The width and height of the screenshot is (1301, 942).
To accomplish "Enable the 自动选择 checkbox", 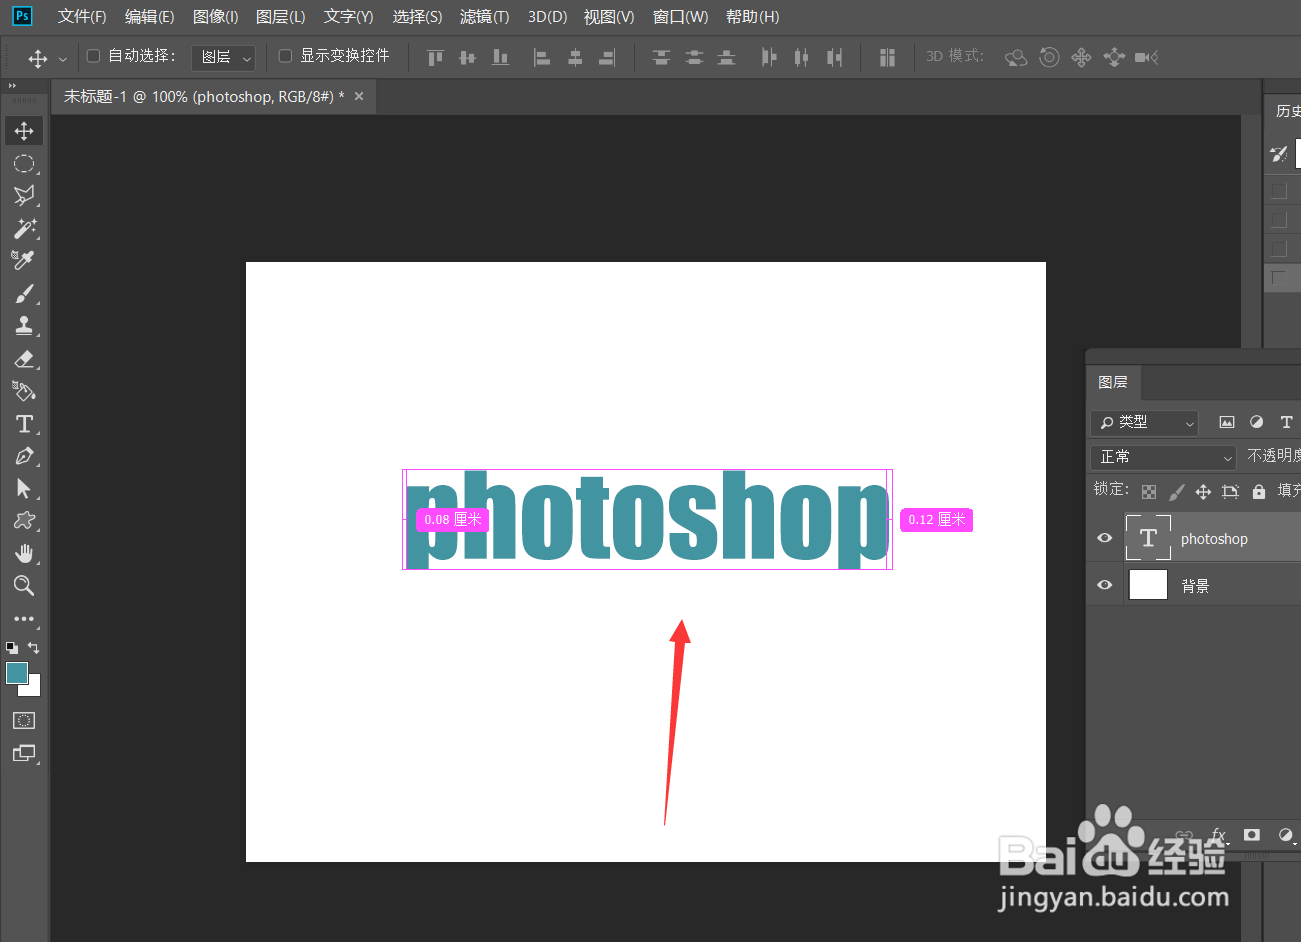I will tap(93, 56).
